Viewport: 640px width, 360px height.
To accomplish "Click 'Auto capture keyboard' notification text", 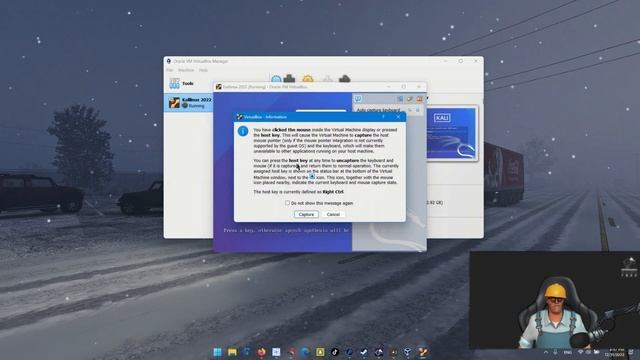I will click(x=378, y=110).
